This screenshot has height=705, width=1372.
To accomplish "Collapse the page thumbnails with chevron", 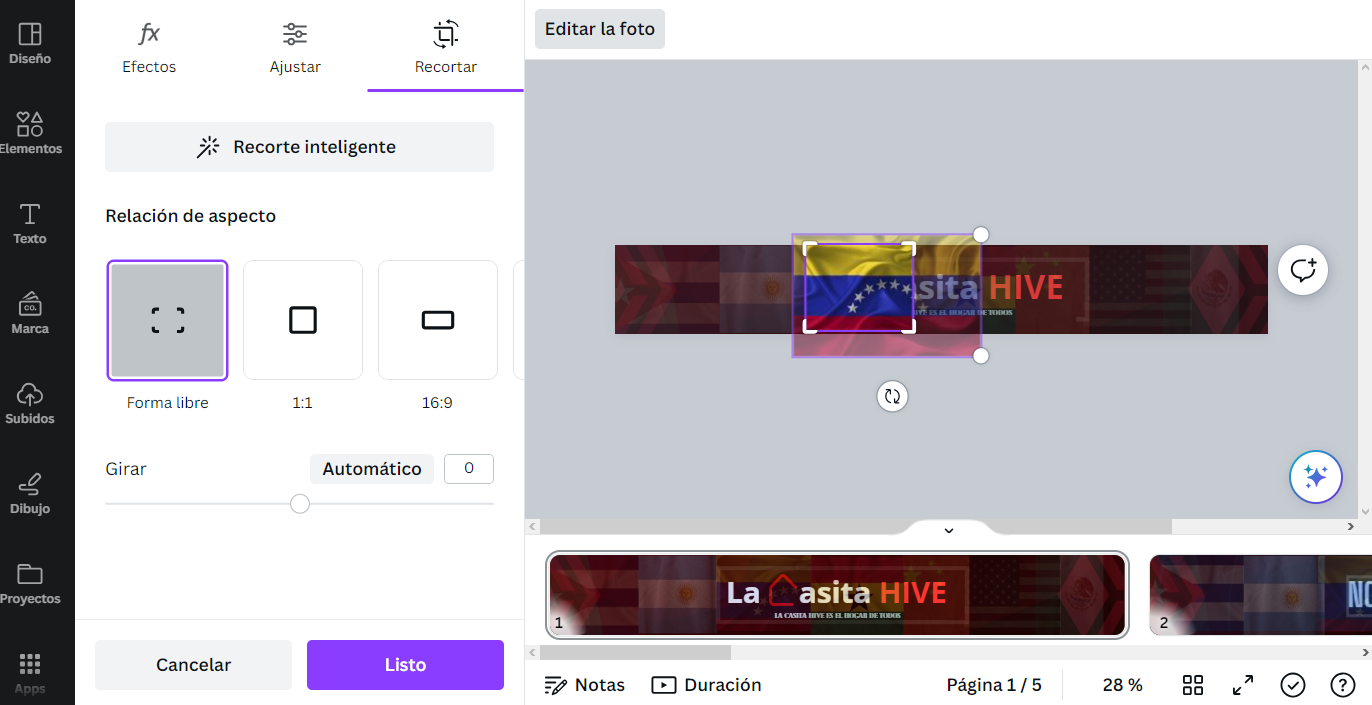I will coord(949,530).
